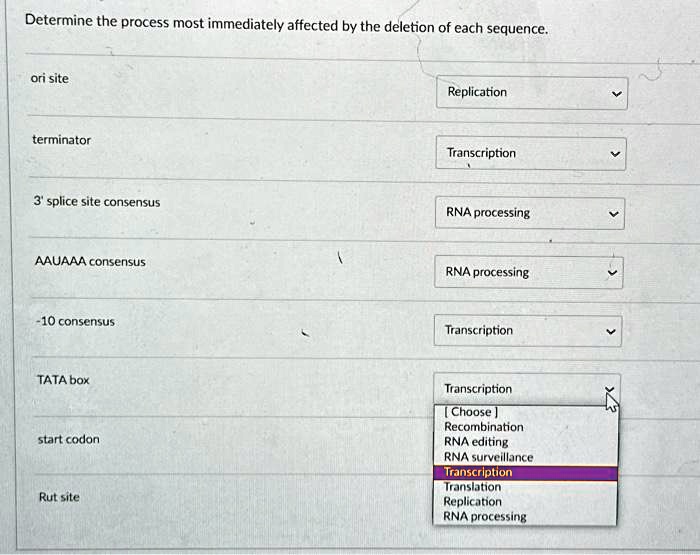Screen dimensions: 700x555
Task: Choose Recombination from the option list
Action: click(484, 427)
